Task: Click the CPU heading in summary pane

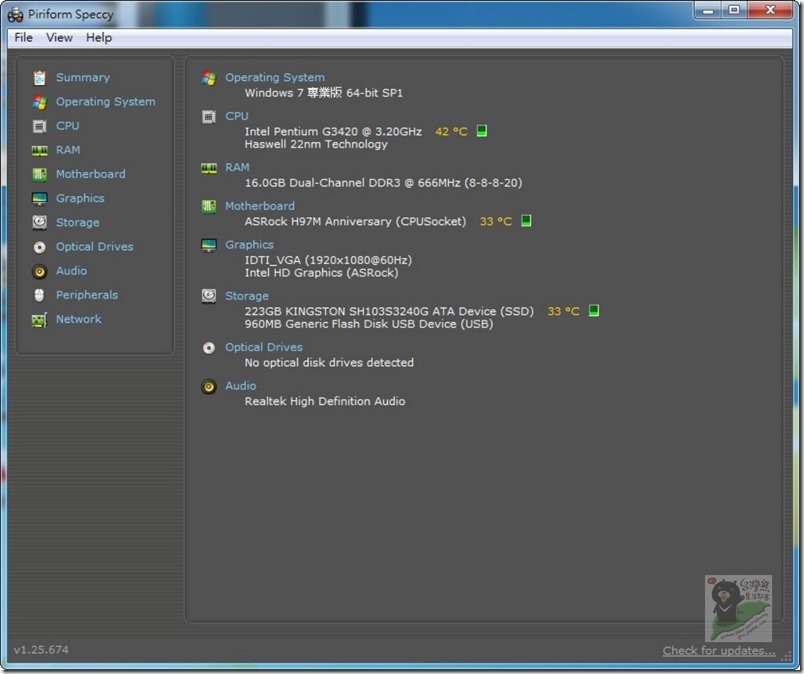Action: click(x=236, y=116)
